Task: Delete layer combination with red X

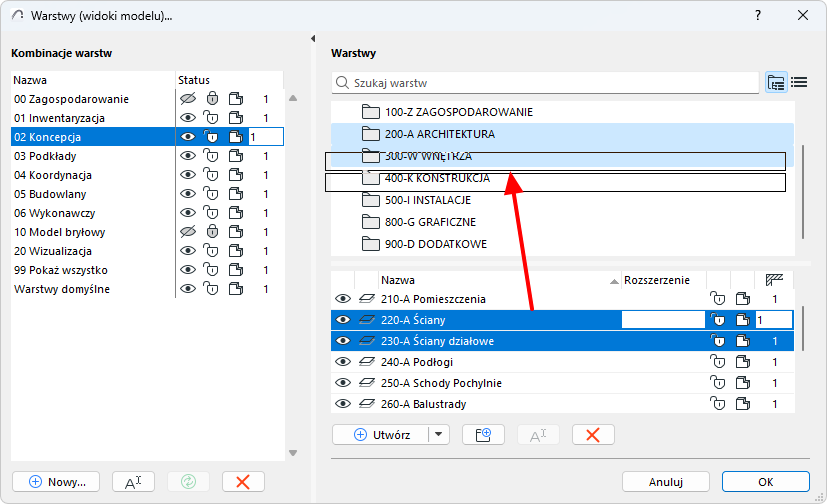Action: (x=243, y=482)
